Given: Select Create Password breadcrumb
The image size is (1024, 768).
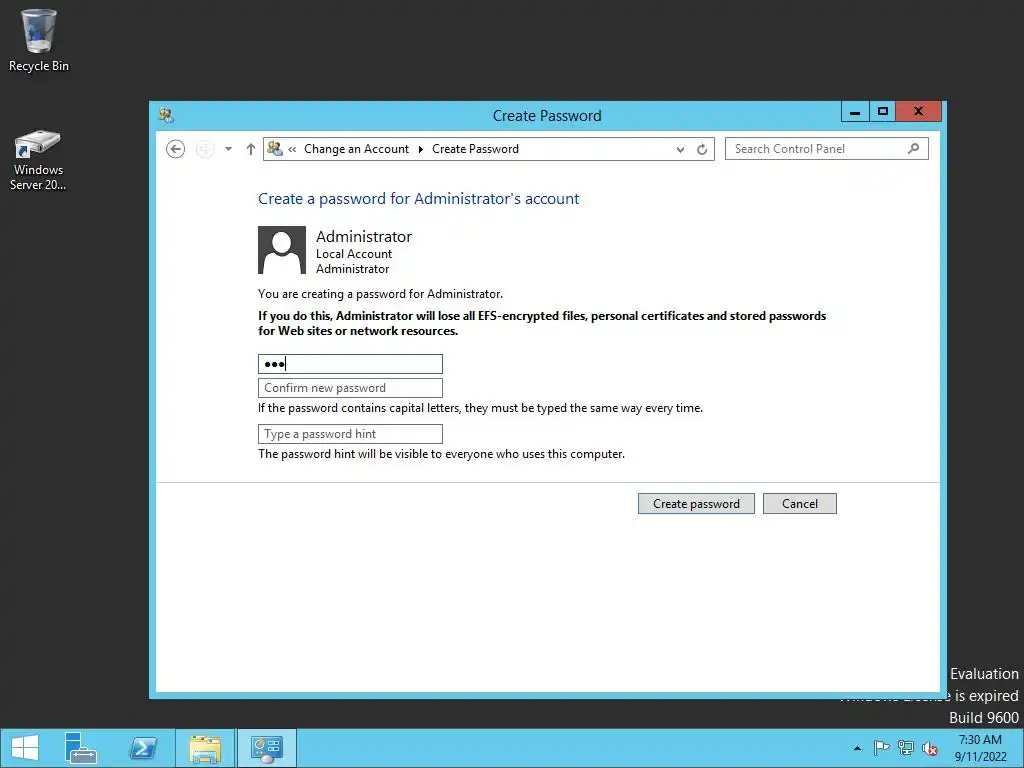Looking at the screenshot, I should [x=475, y=149].
